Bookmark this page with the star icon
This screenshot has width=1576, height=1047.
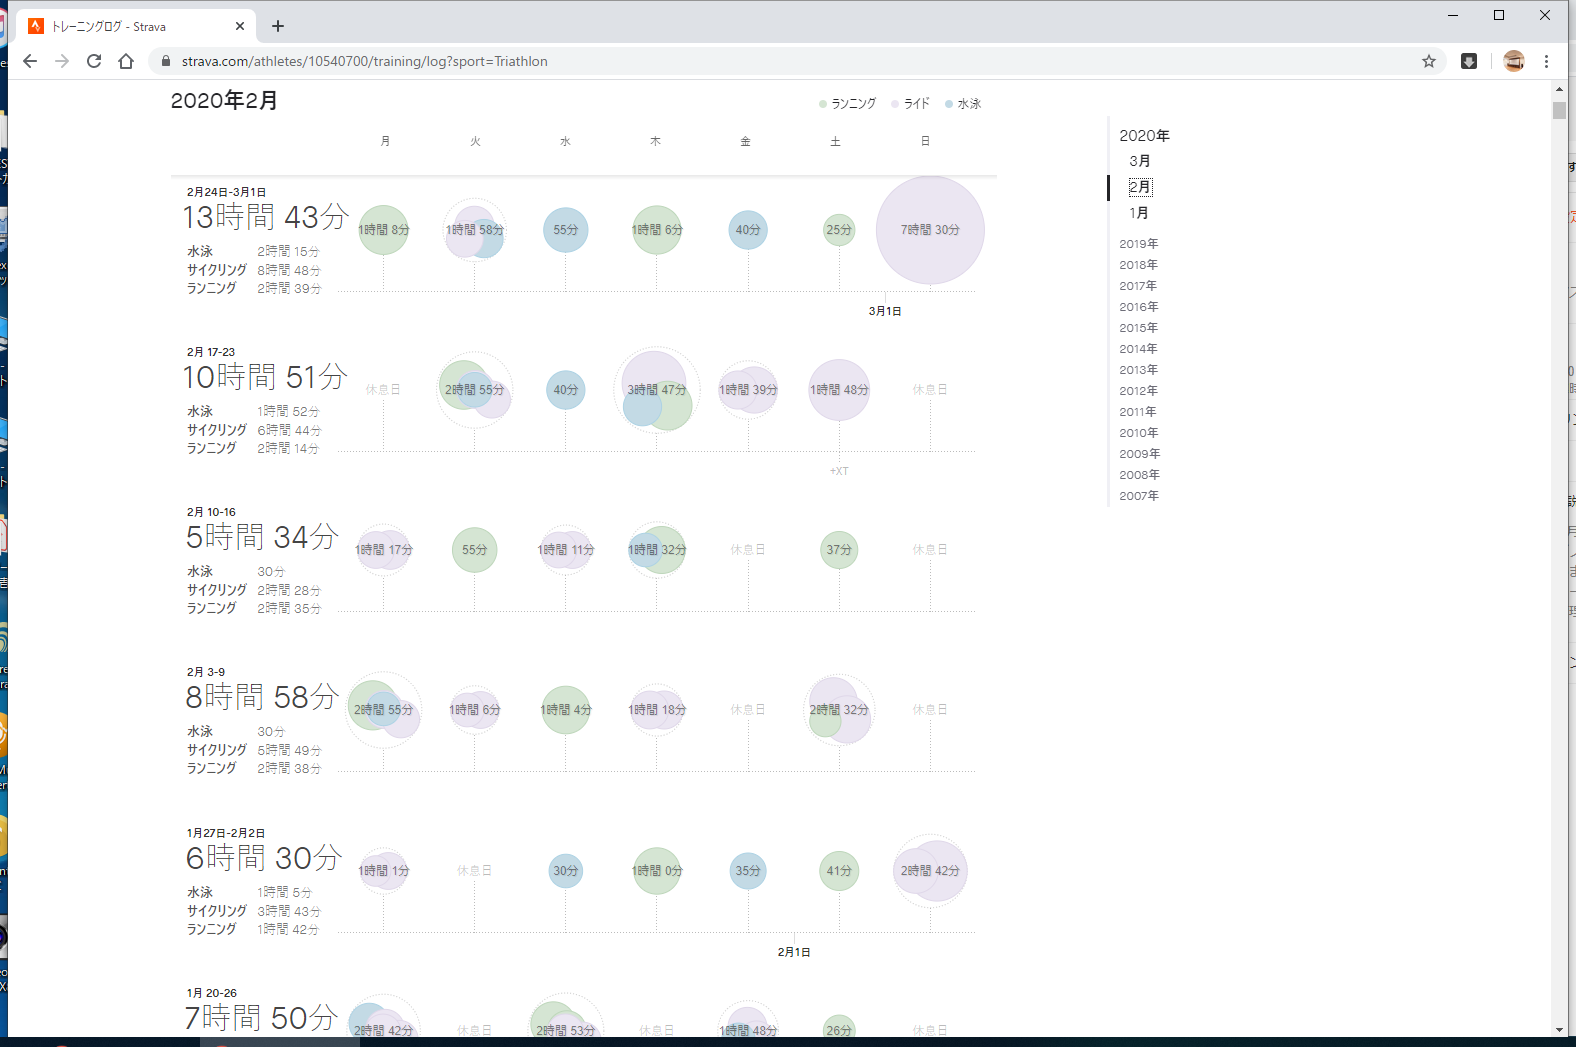point(1429,61)
